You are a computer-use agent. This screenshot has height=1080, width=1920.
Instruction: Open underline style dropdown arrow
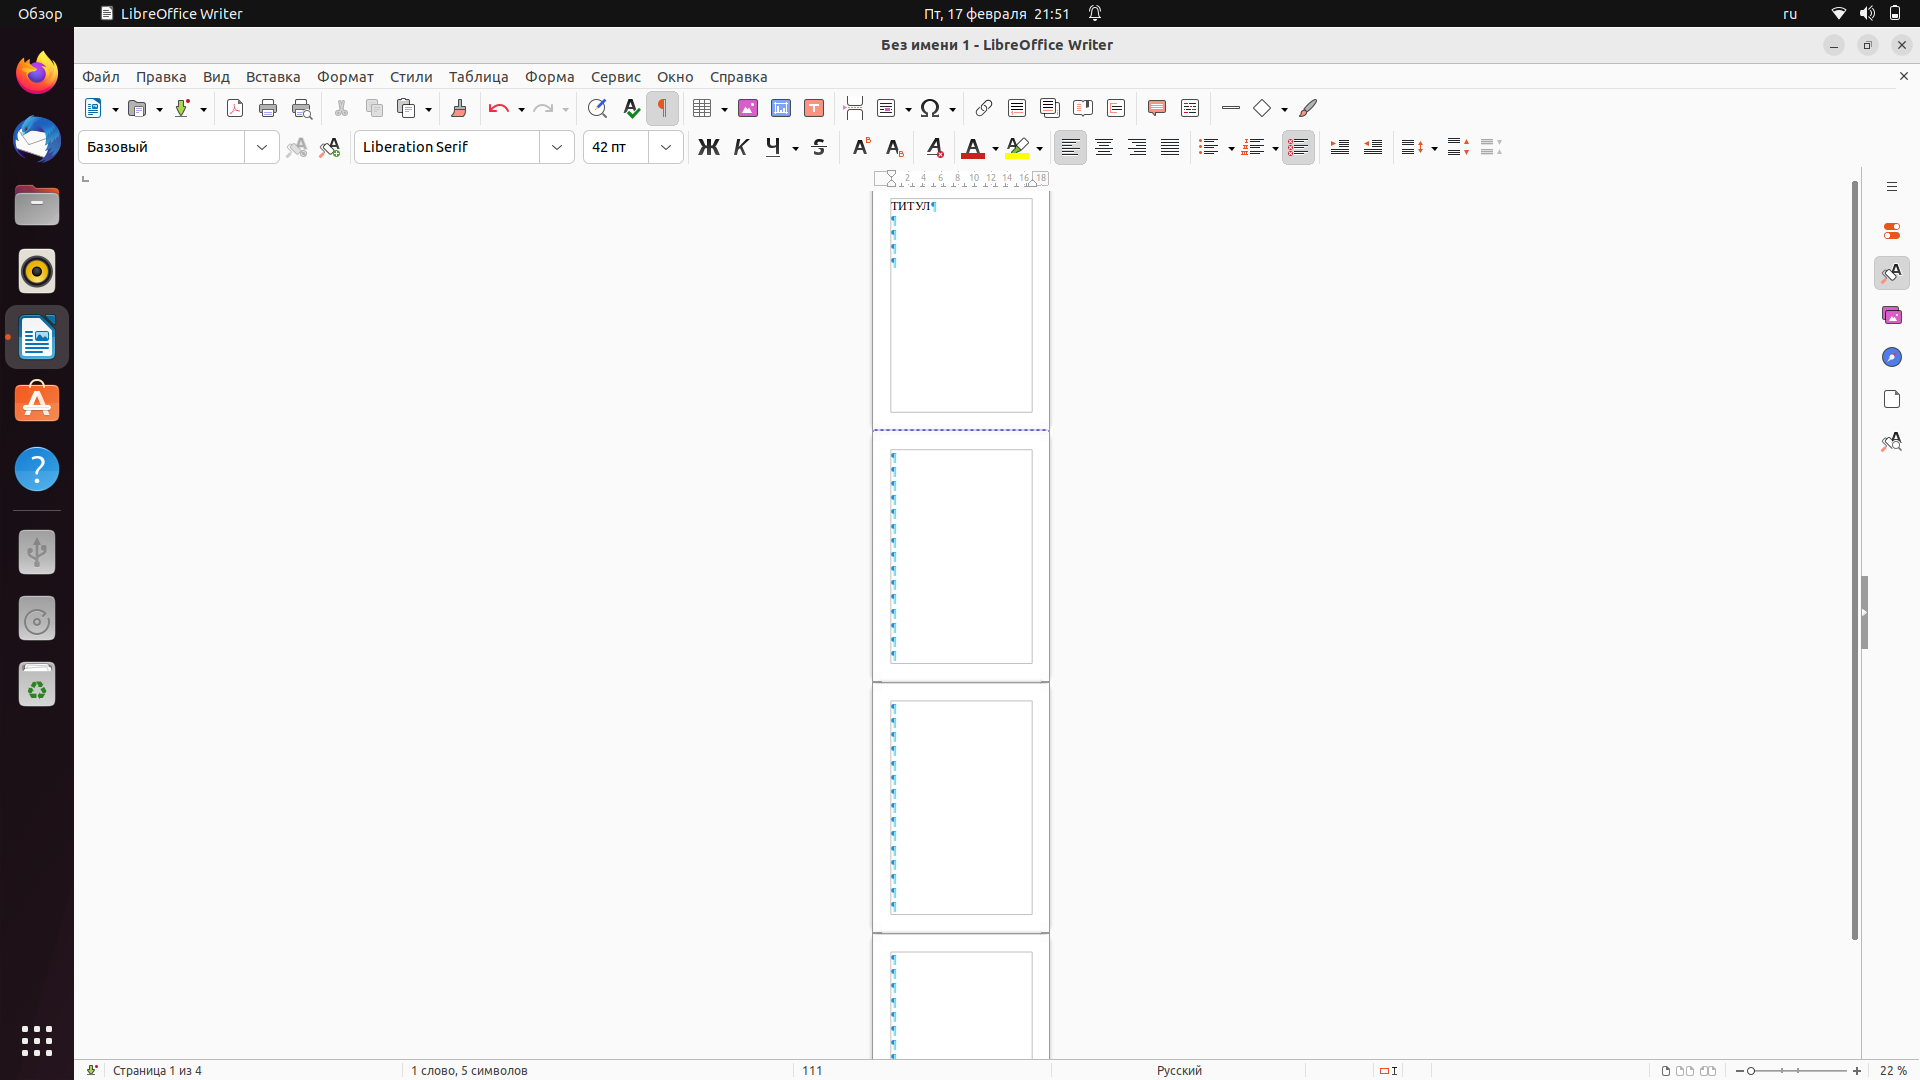pos(795,148)
